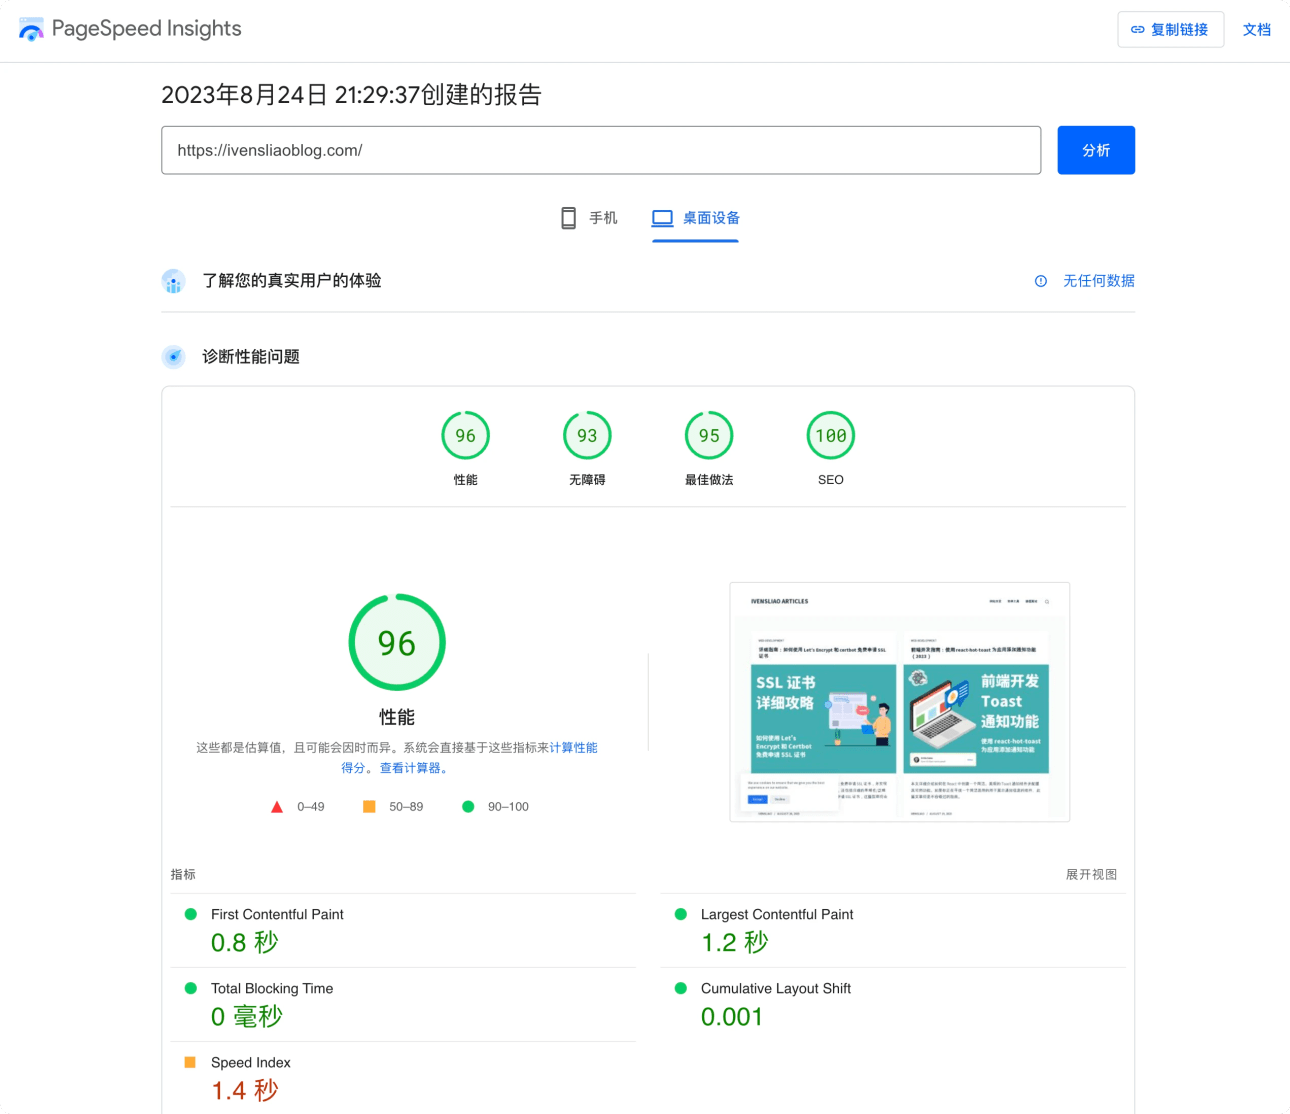Switch to the 桌面设备 tab
Viewport: 1290px width, 1114px height.
[x=711, y=218]
